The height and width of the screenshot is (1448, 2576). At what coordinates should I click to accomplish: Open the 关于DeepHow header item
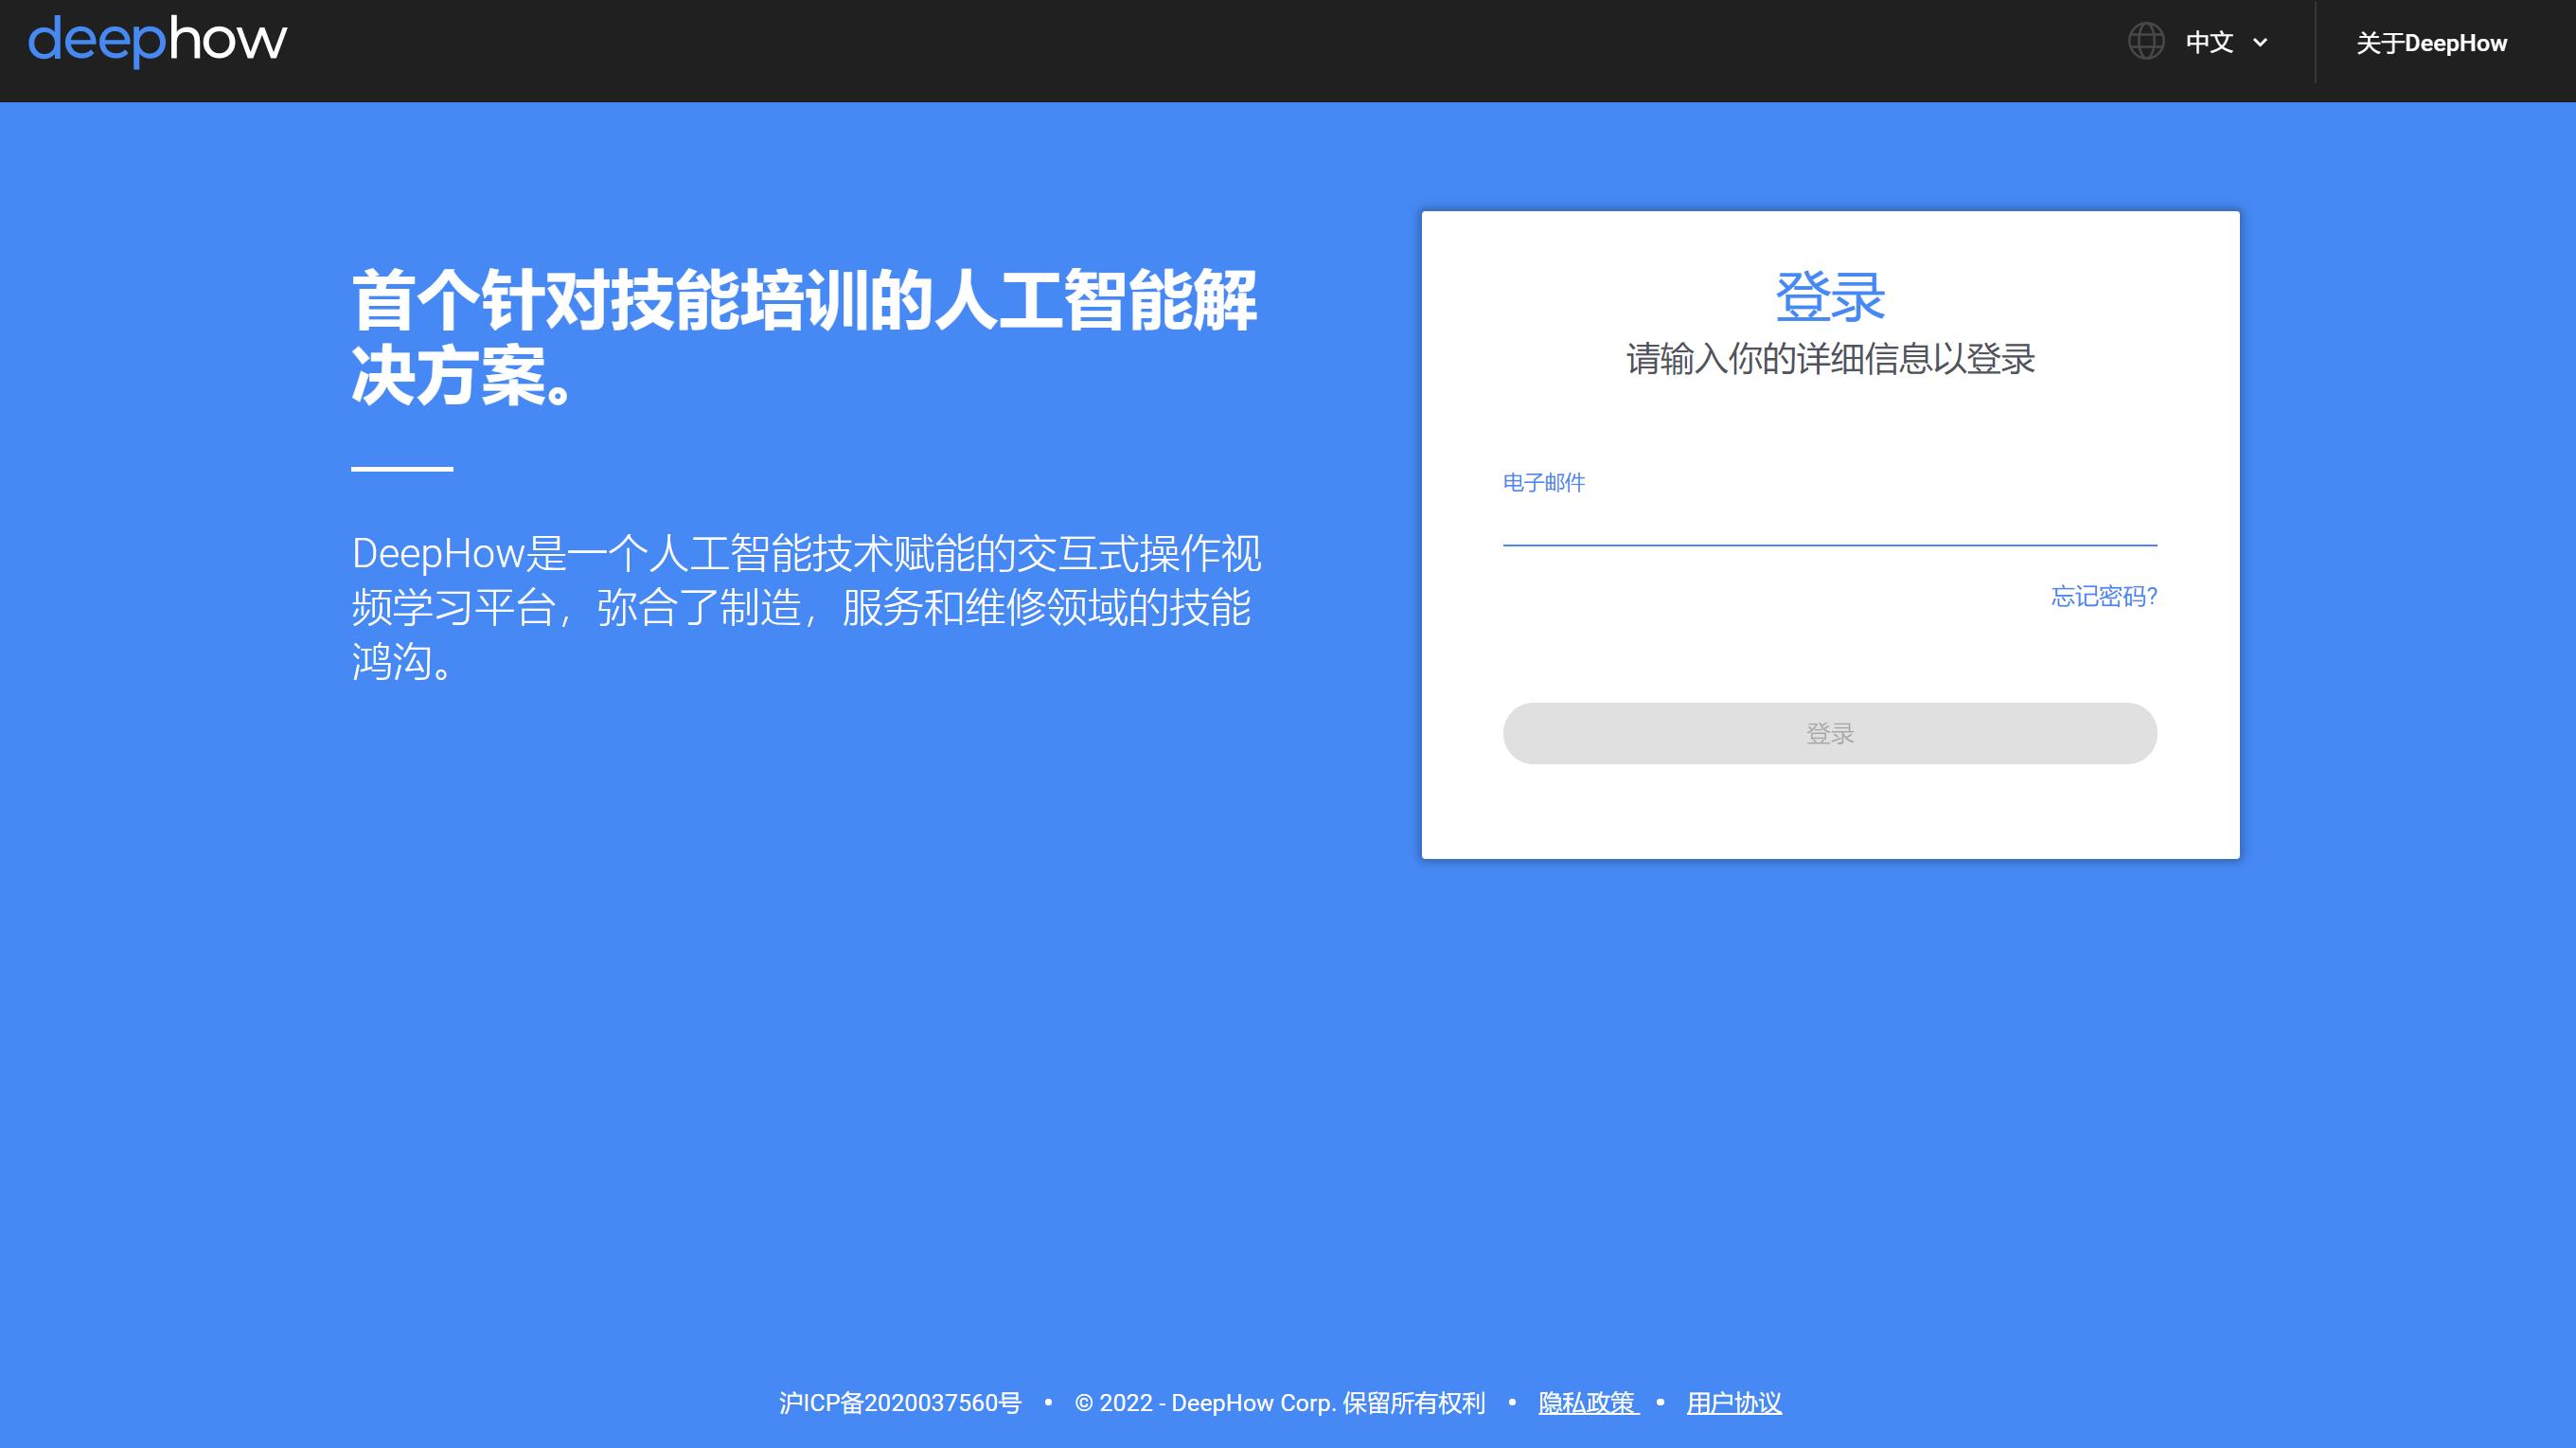2431,43
